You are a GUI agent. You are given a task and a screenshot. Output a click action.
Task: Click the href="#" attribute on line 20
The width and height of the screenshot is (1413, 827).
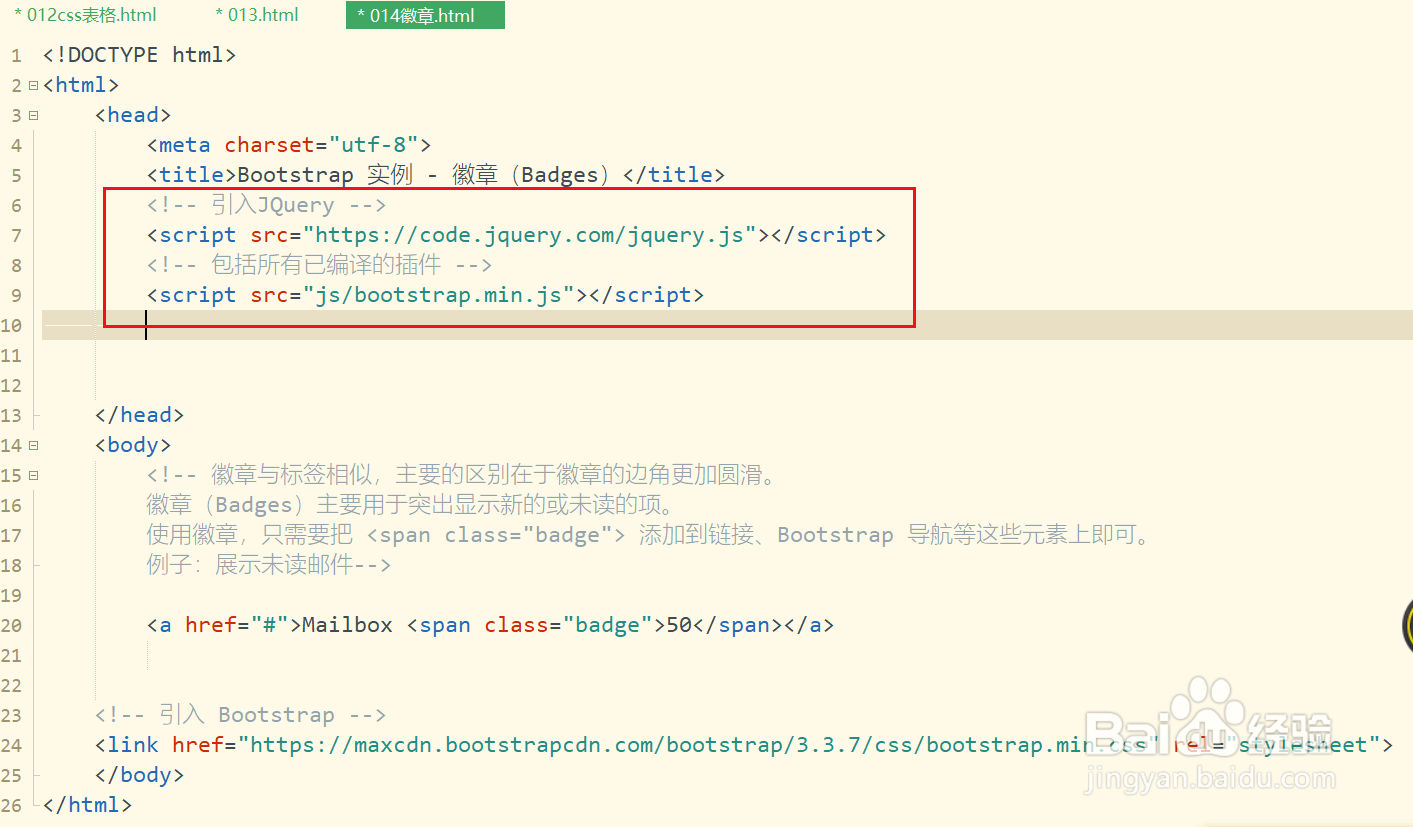[237, 625]
